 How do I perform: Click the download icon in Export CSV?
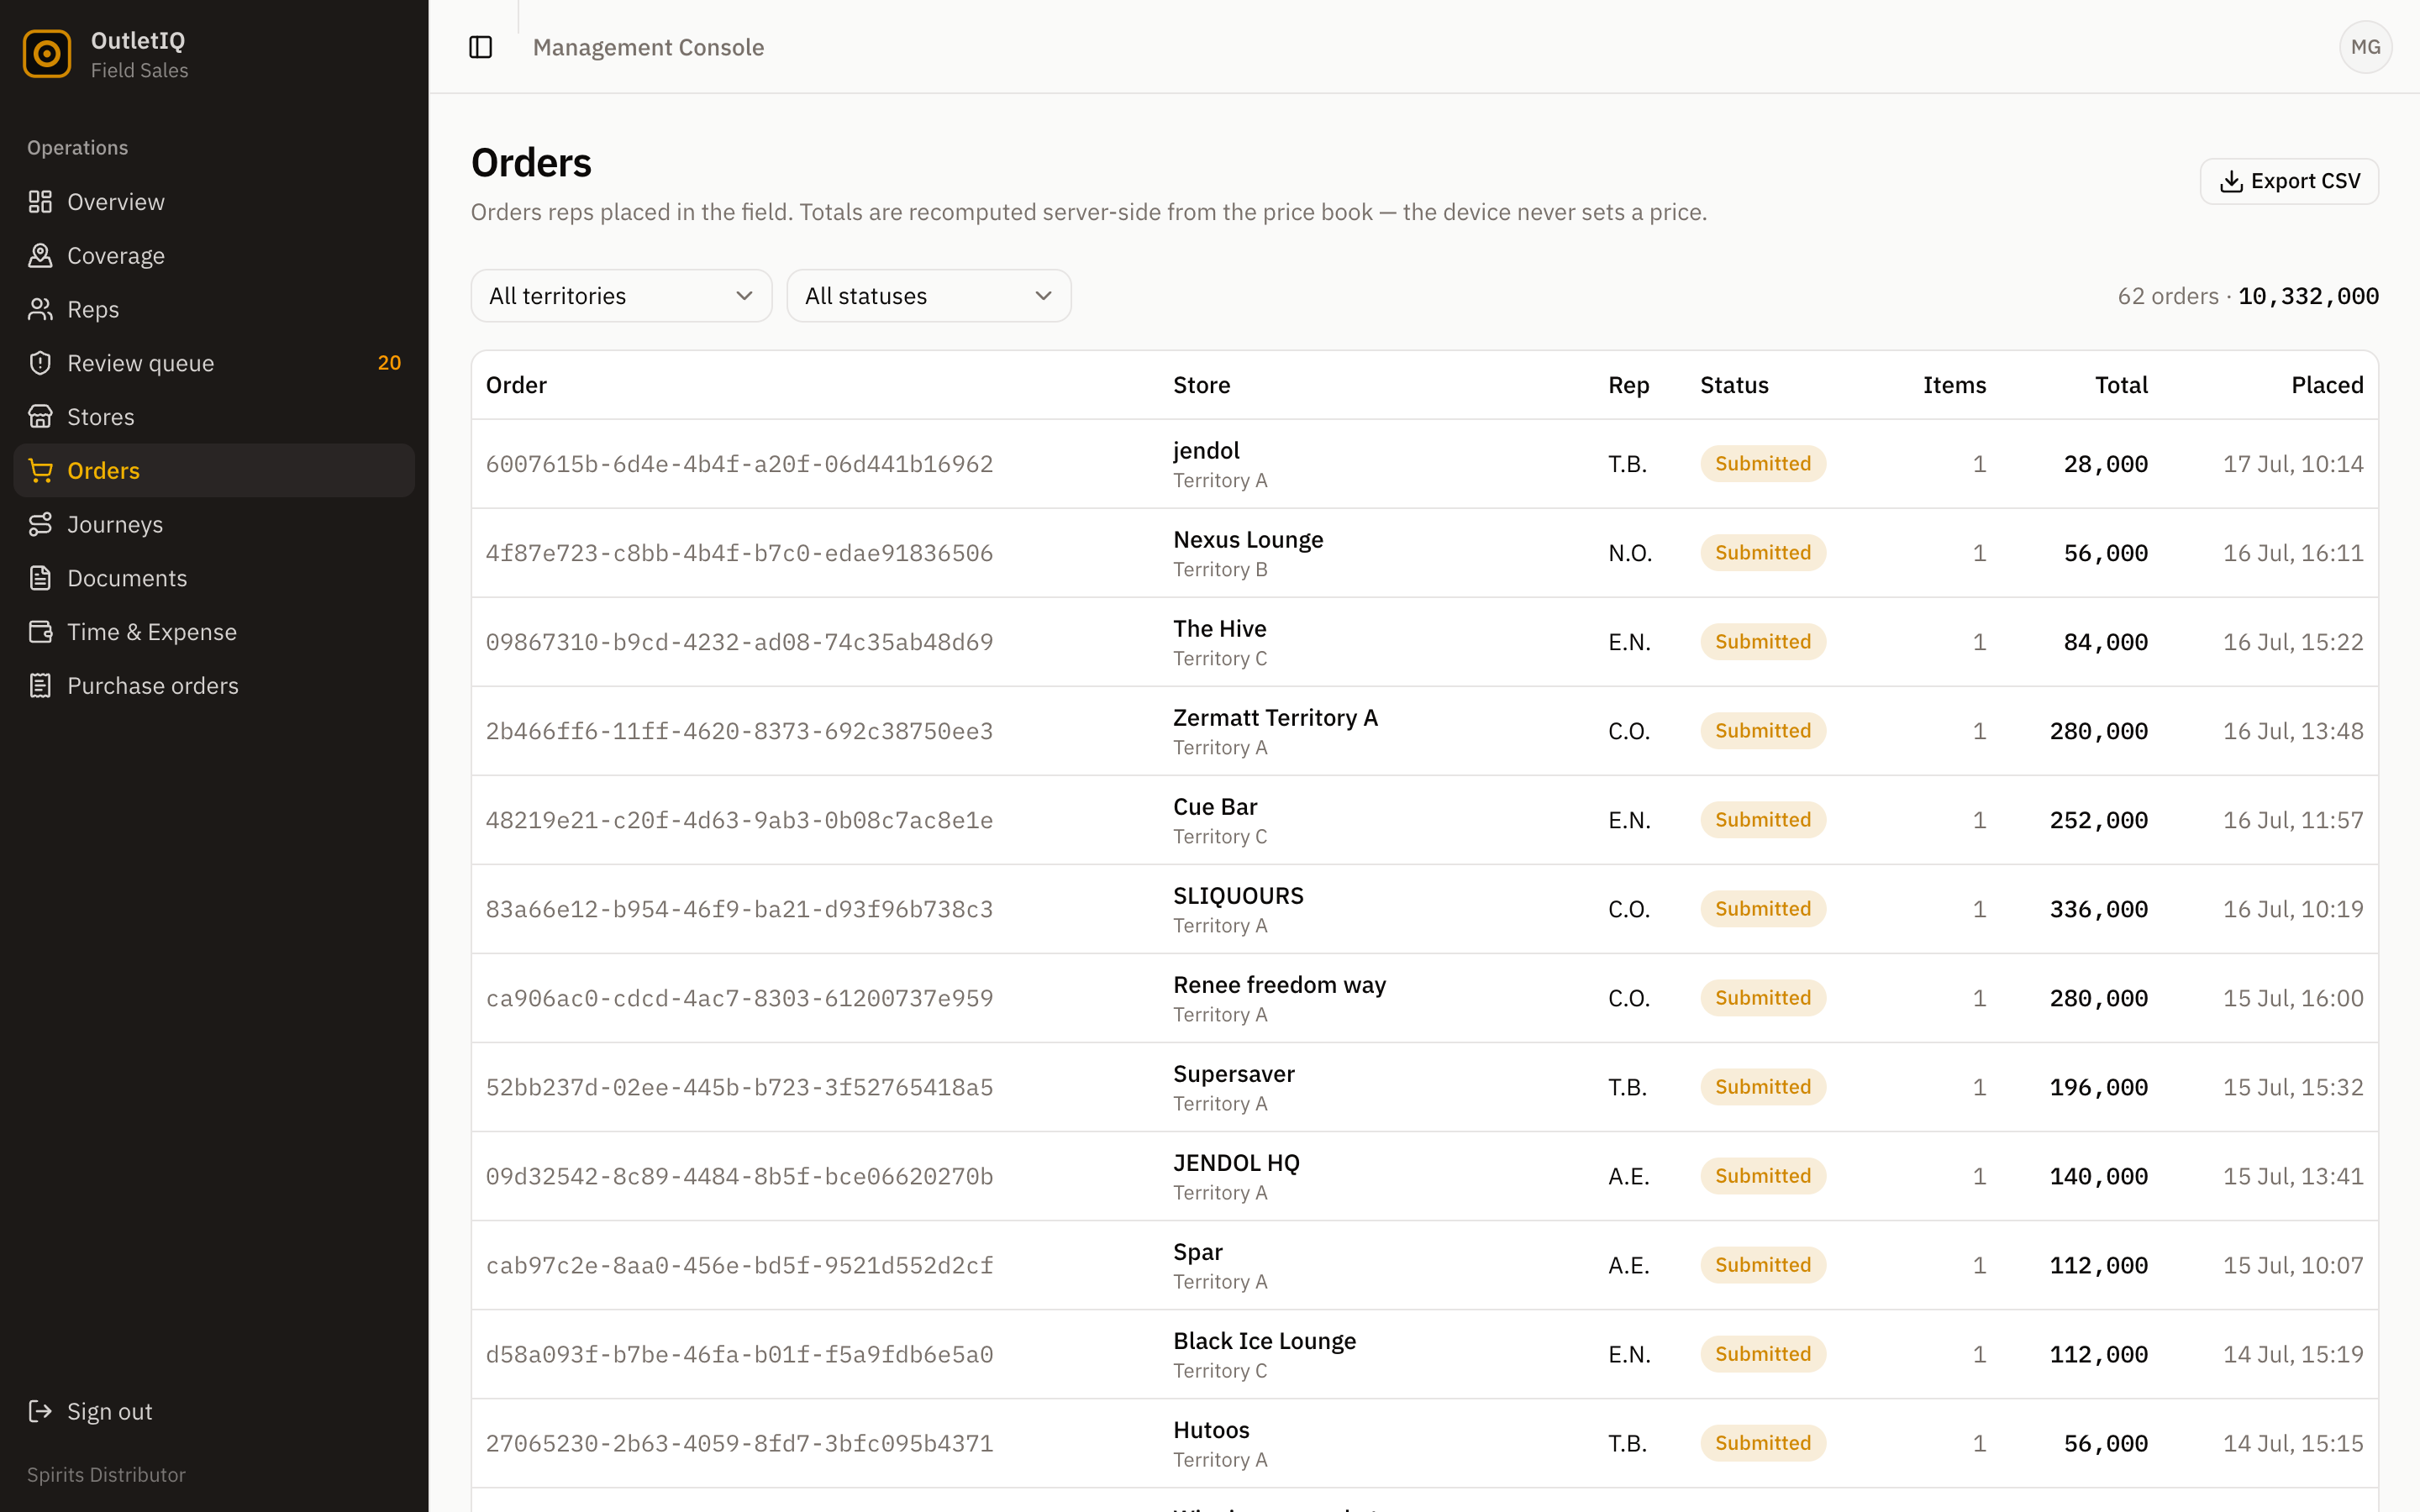tap(2231, 181)
